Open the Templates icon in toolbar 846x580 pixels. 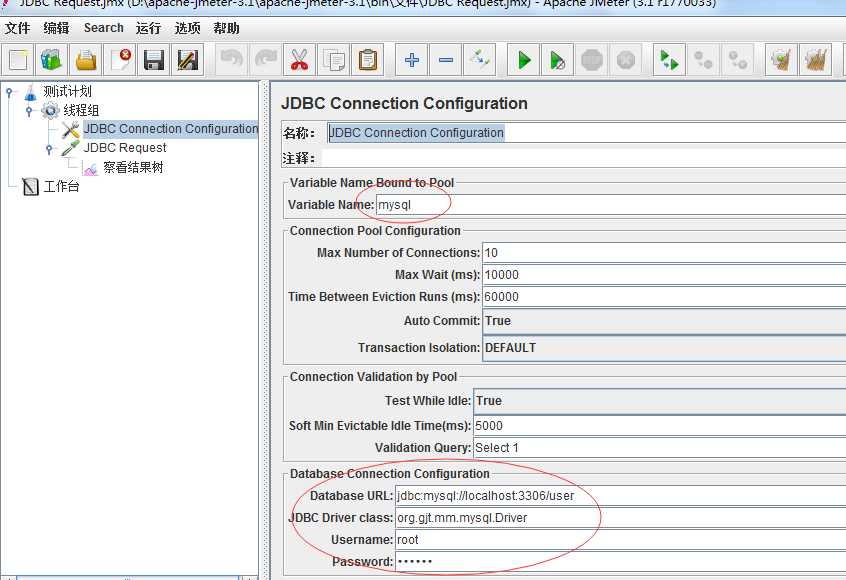[x=52, y=60]
